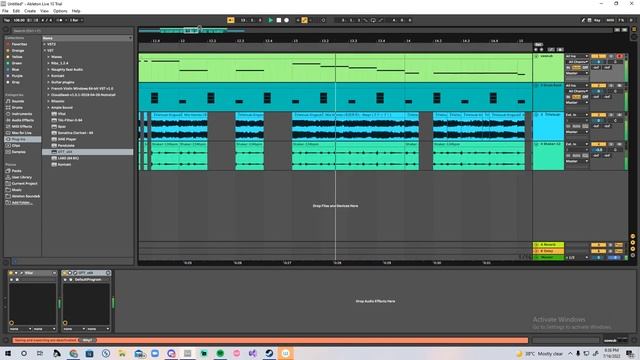Solo the top light-green track
This screenshot has width=640, height=360.
coord(611,56)
